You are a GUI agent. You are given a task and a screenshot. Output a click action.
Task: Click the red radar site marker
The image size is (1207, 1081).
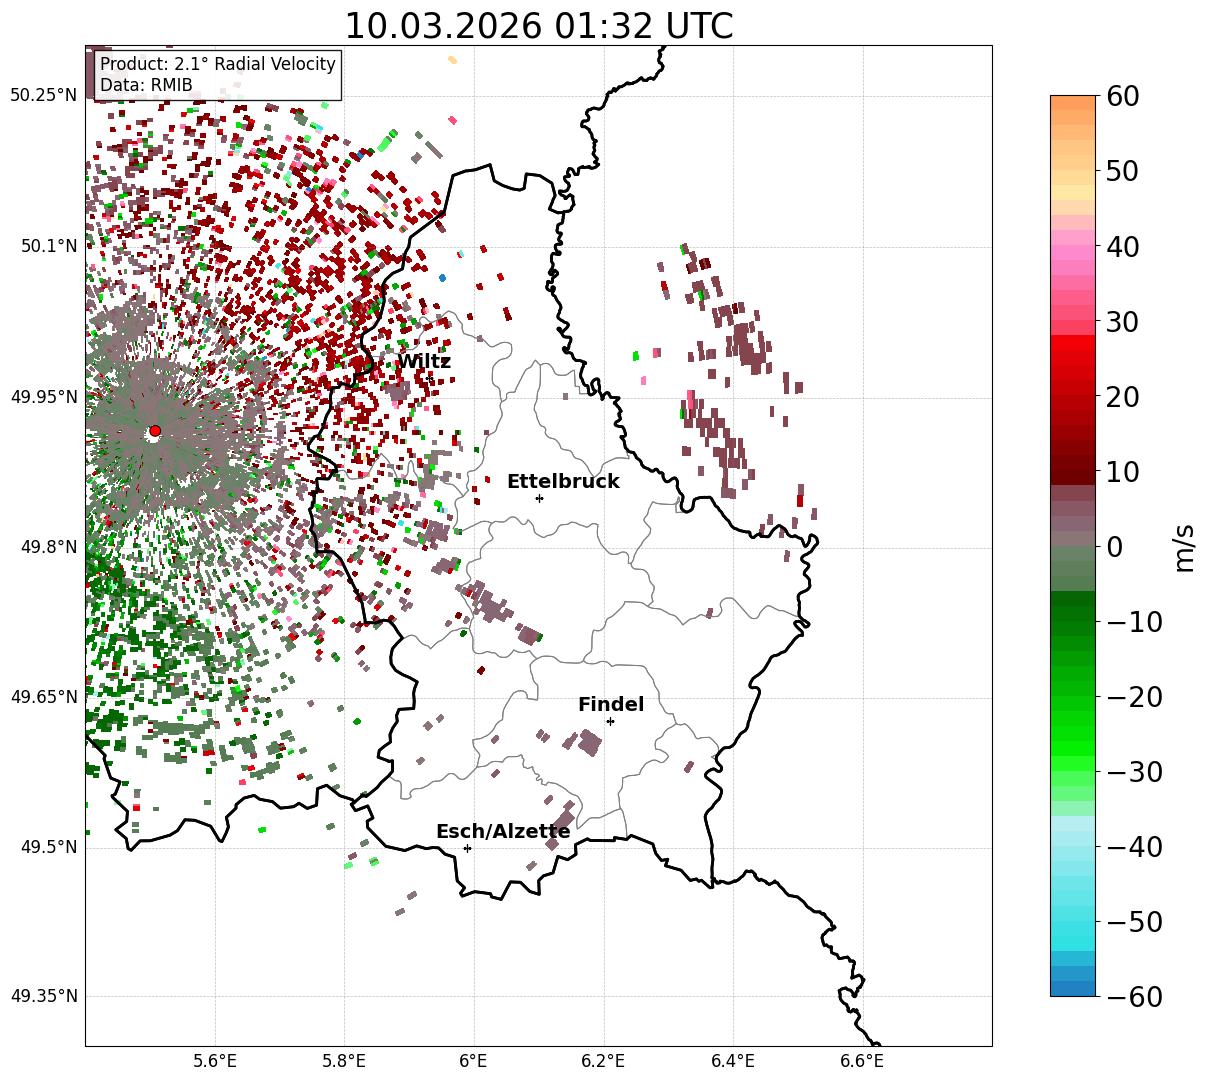[154, 431]
